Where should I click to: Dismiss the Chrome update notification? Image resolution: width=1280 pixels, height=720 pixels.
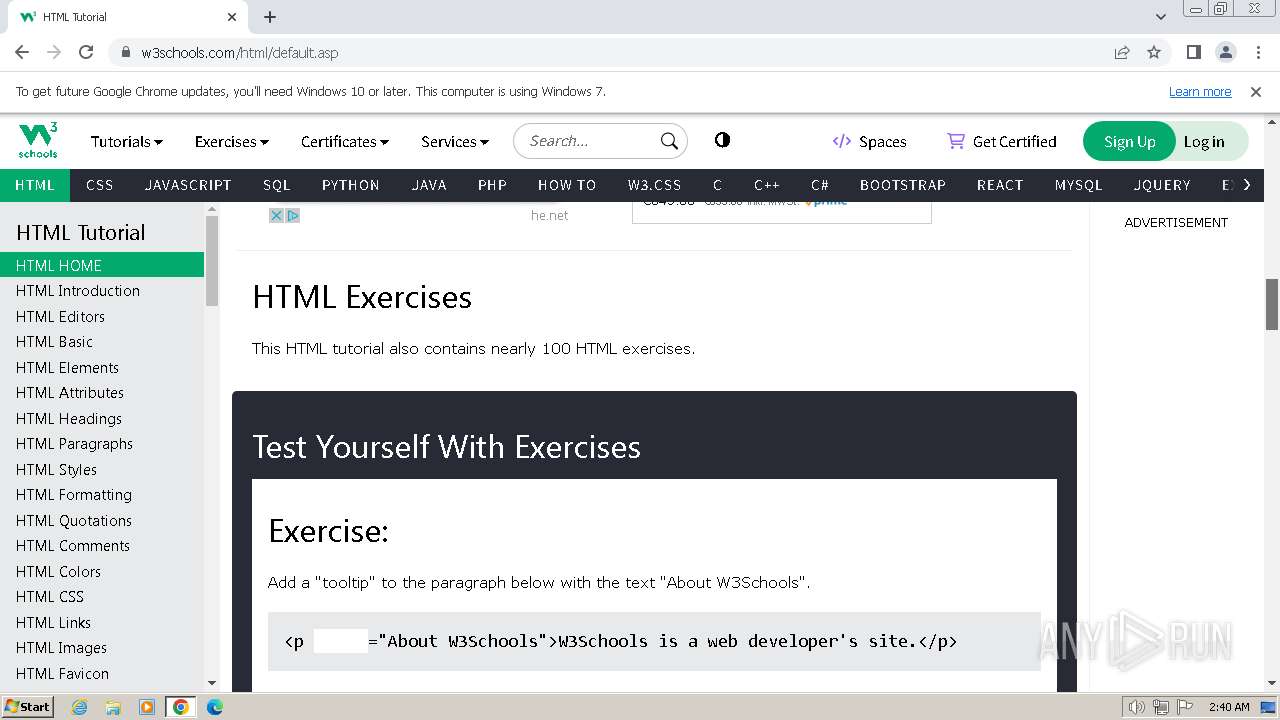[x=1256, y=91]
